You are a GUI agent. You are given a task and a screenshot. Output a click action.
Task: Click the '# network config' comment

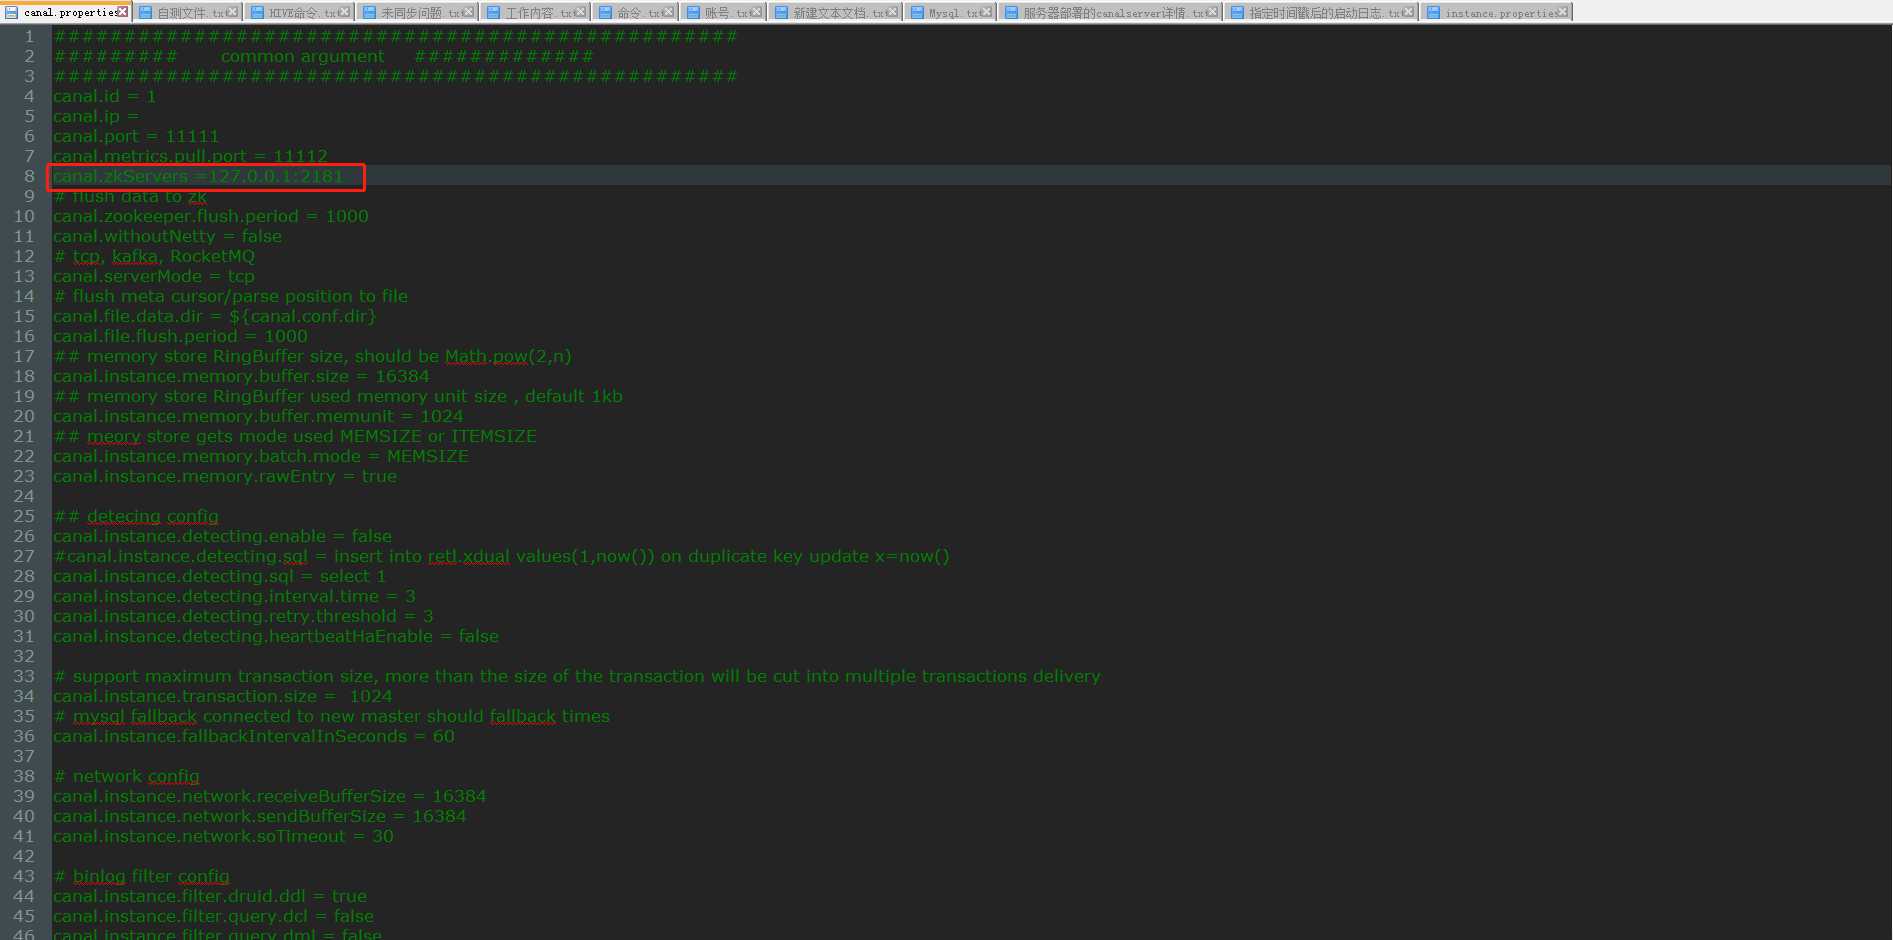click(126, 776)
